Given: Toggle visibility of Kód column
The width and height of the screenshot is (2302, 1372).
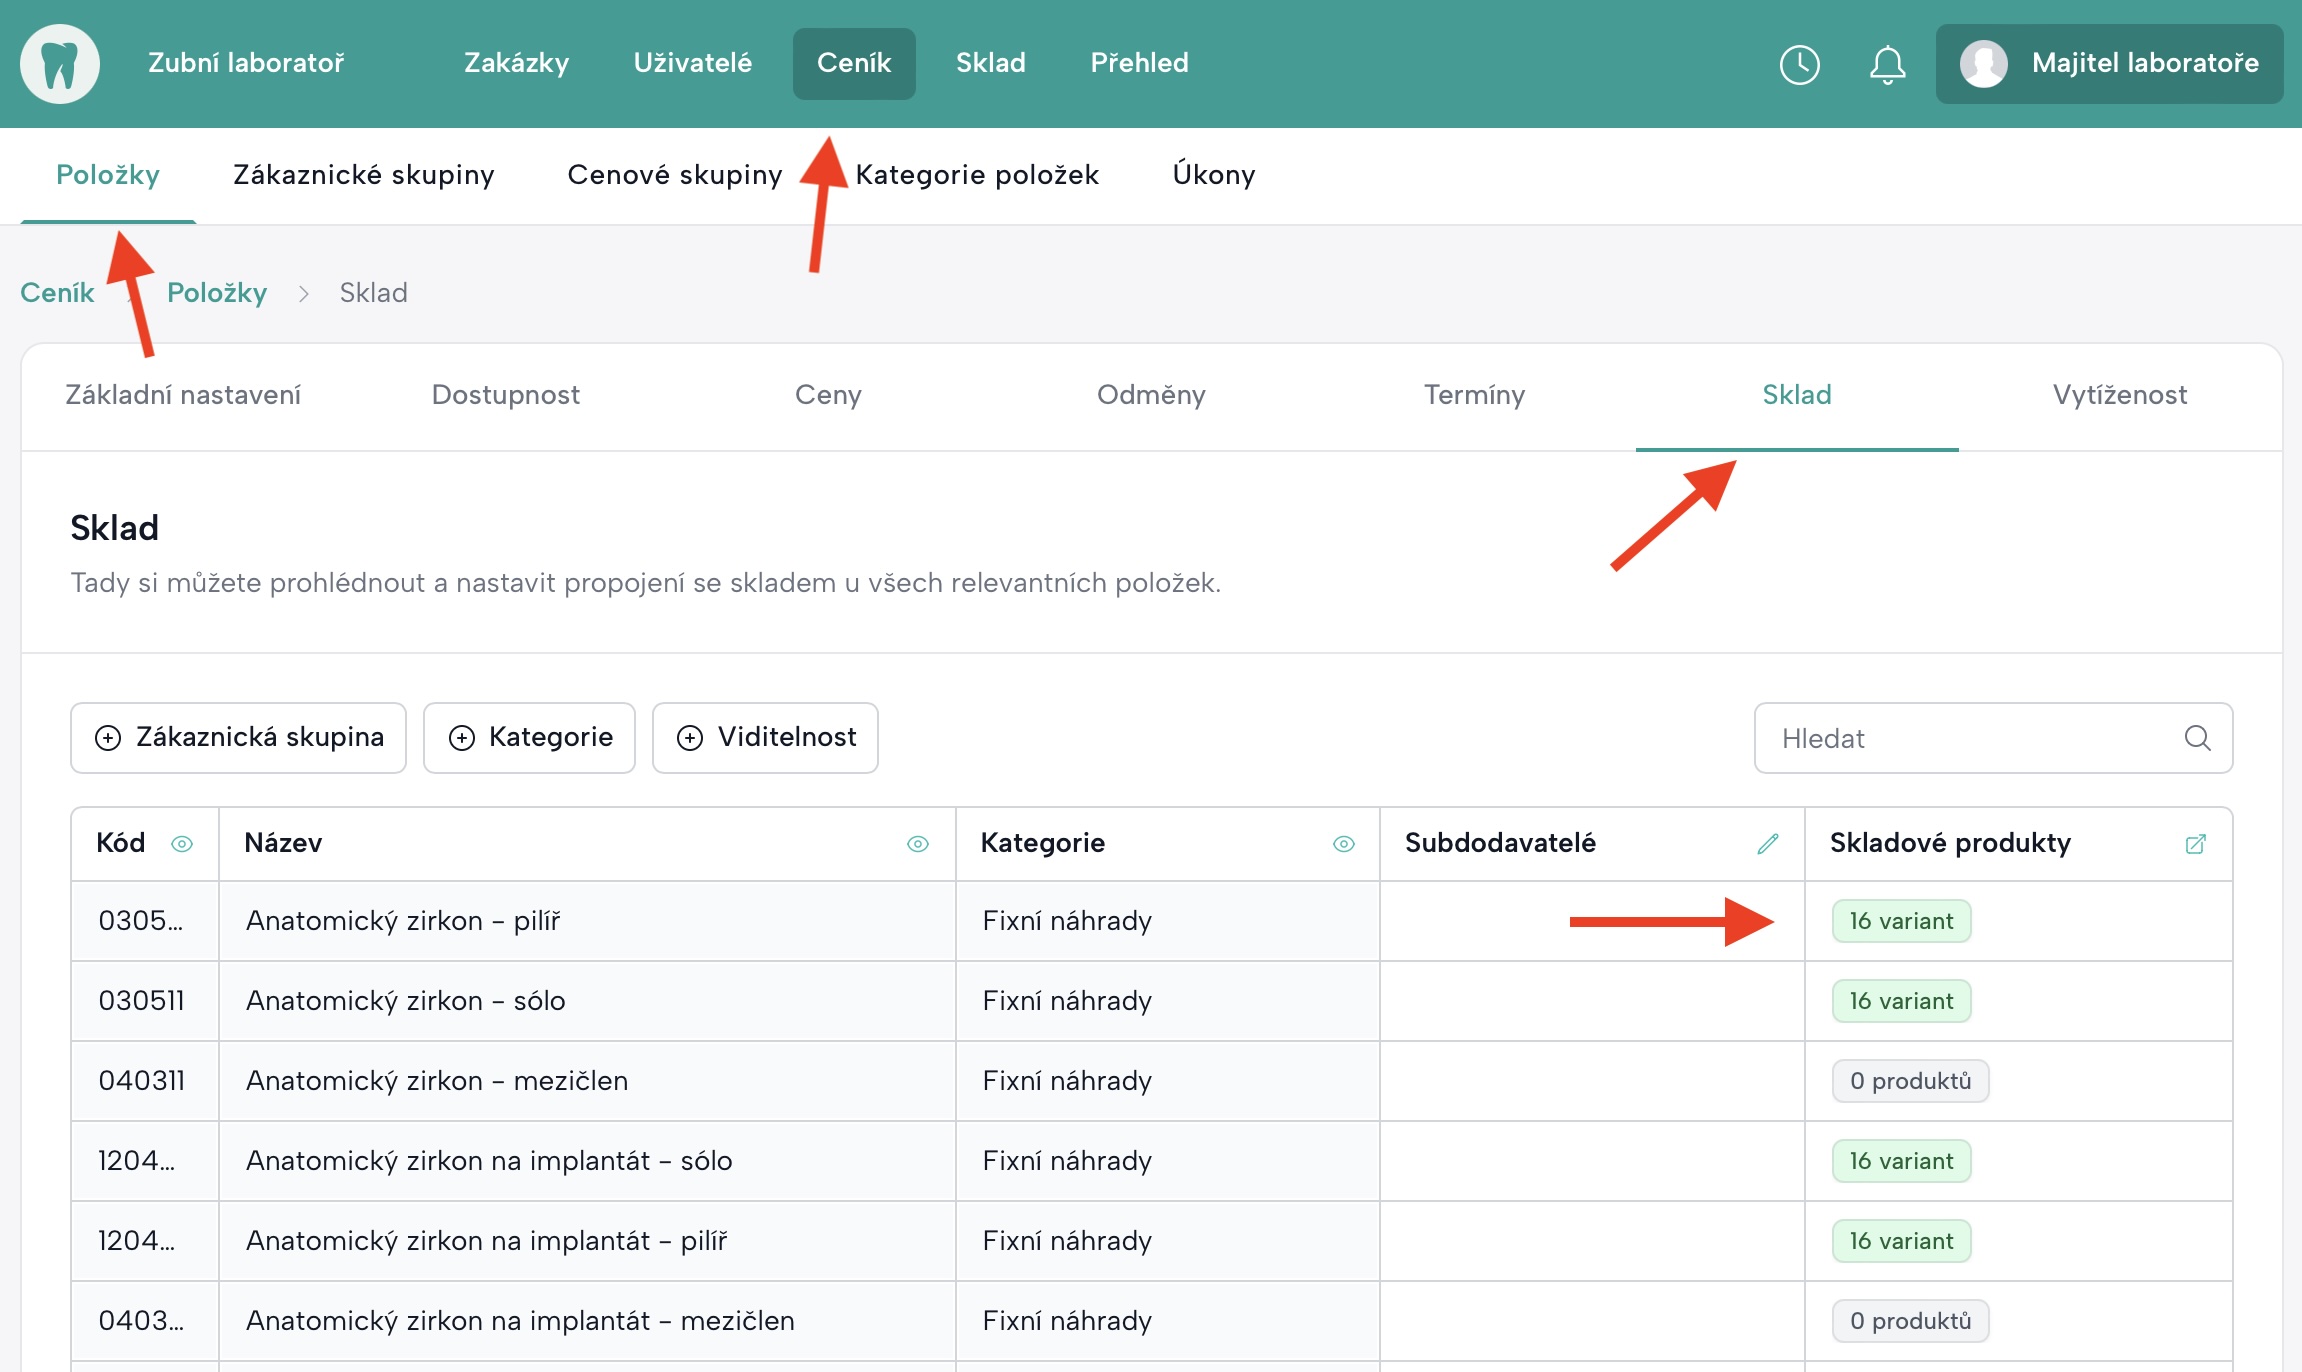Looking at the screenshot, I should pos(182,843).
